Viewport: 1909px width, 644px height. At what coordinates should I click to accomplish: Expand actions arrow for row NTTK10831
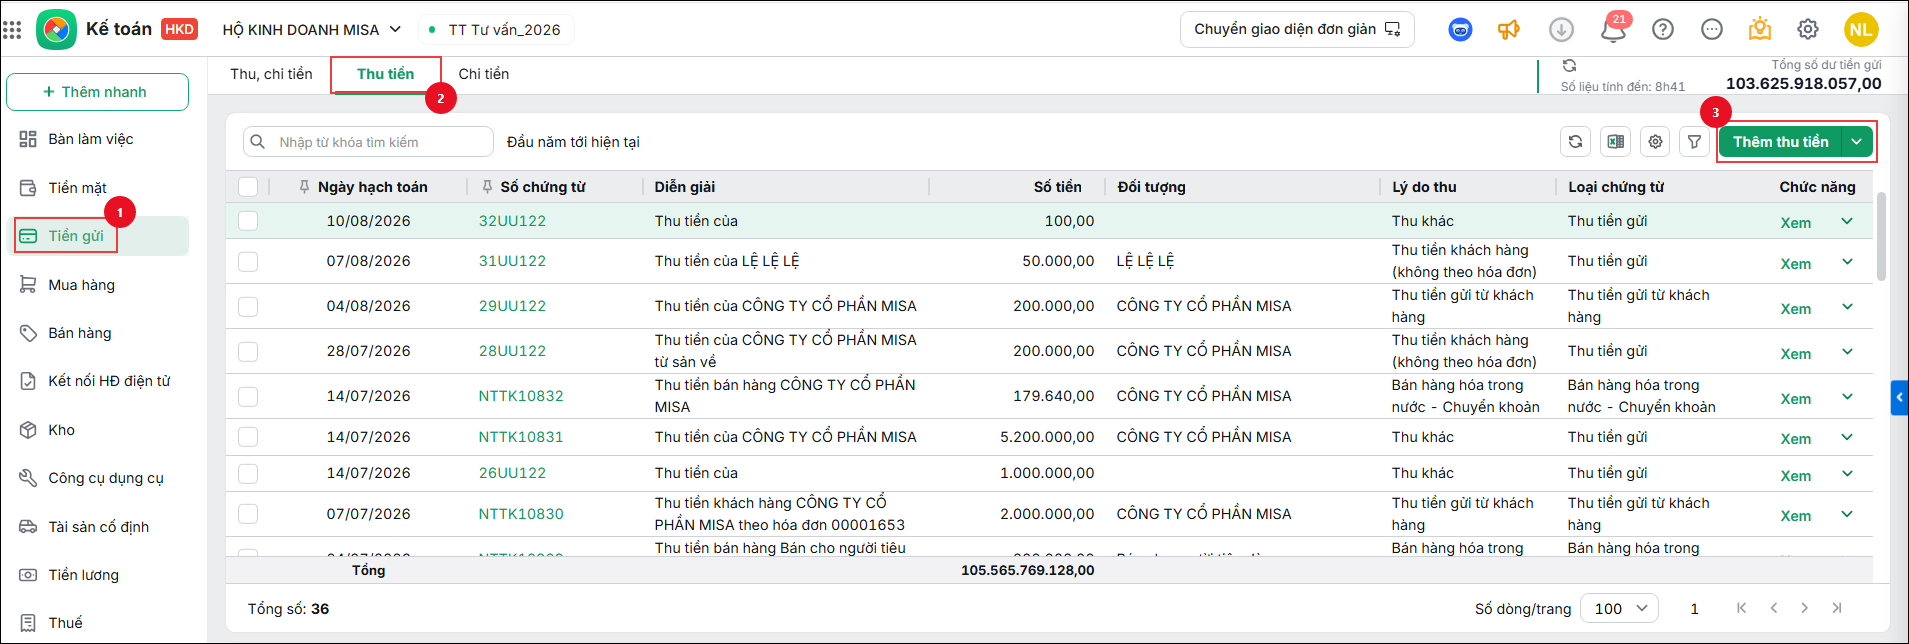pyautogui.click(x=1847, y=438)
